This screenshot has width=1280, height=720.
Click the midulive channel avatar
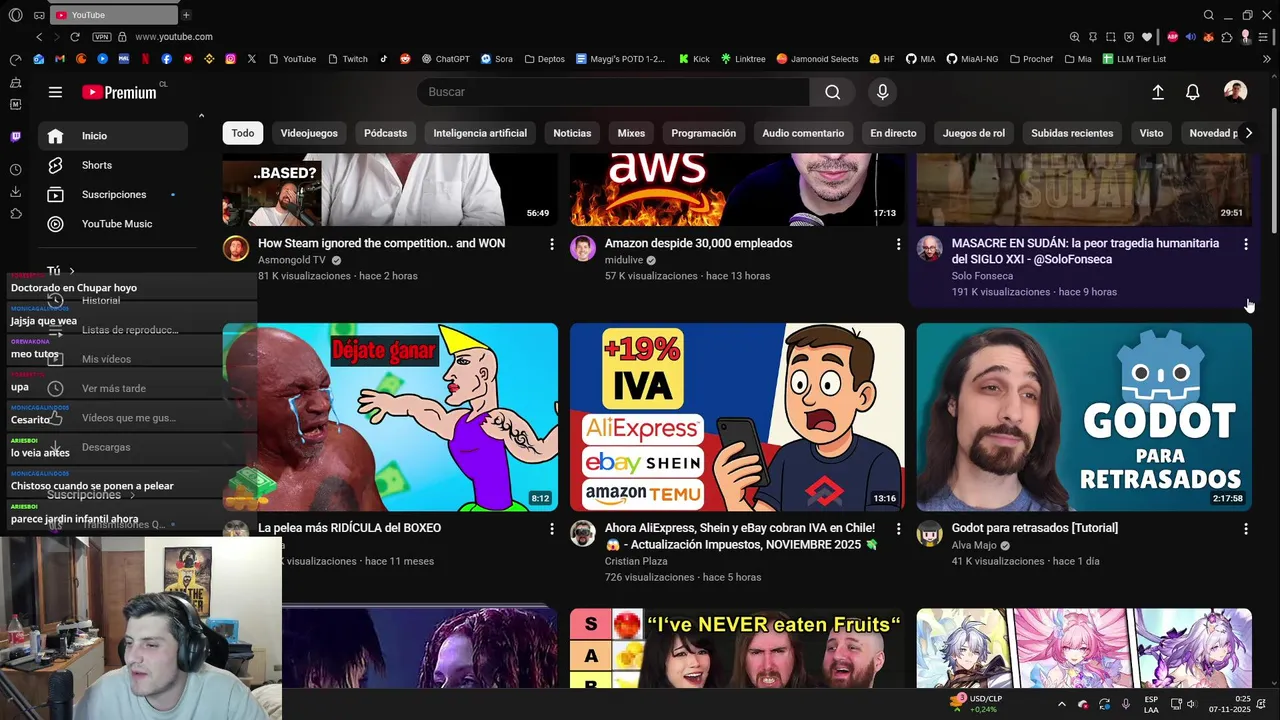tap(583, 249)
